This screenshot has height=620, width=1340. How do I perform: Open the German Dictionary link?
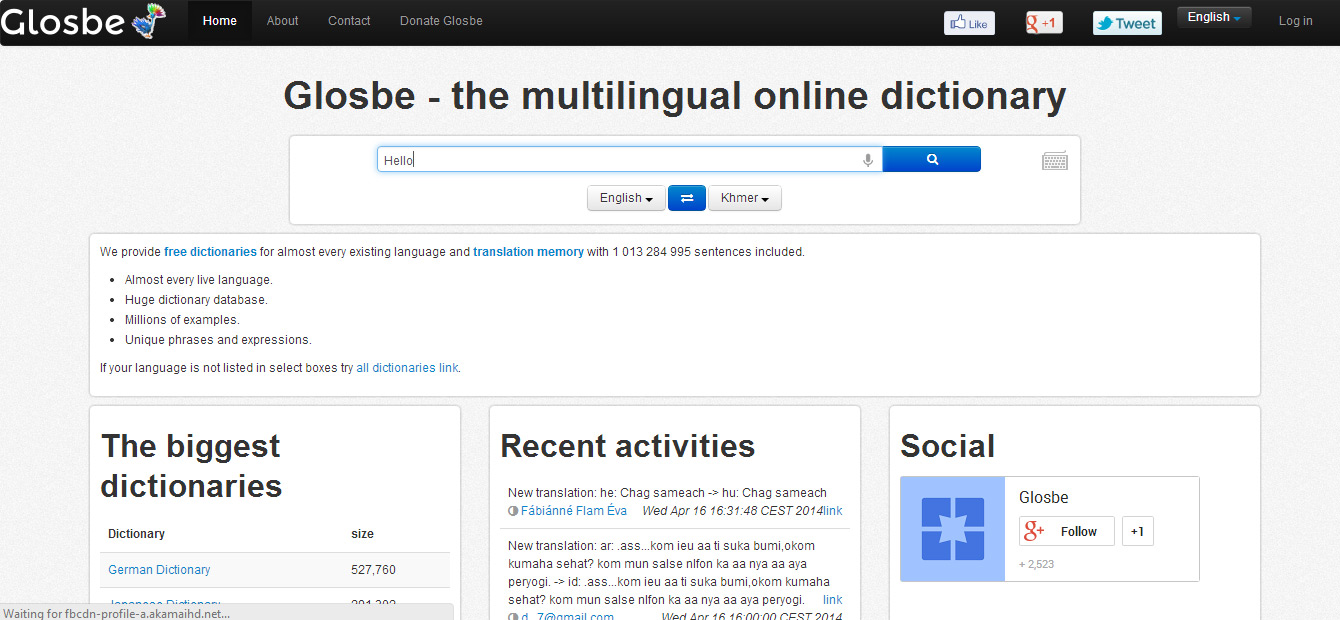point(159,569)
